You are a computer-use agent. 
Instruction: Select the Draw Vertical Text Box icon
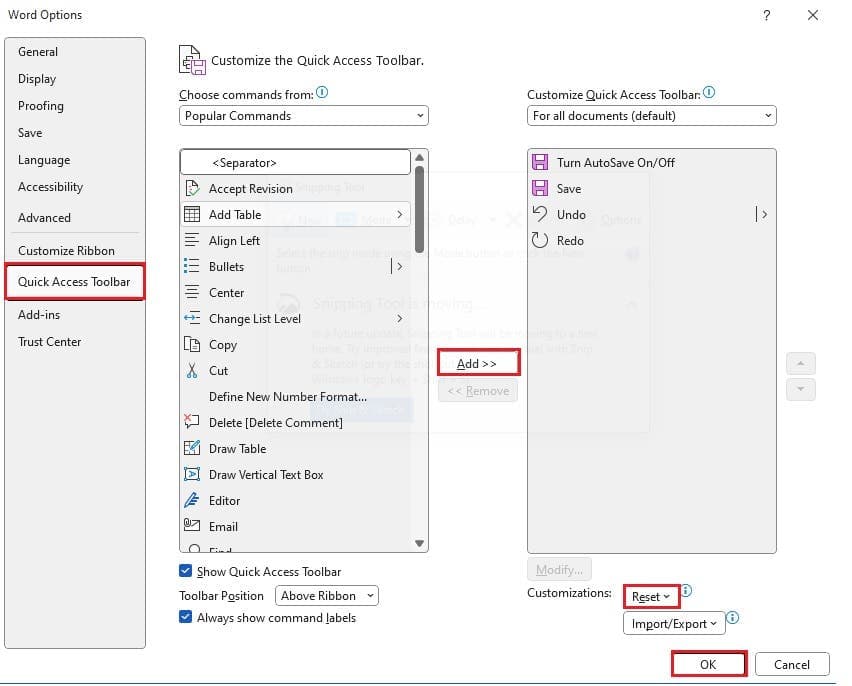(192, 475)
